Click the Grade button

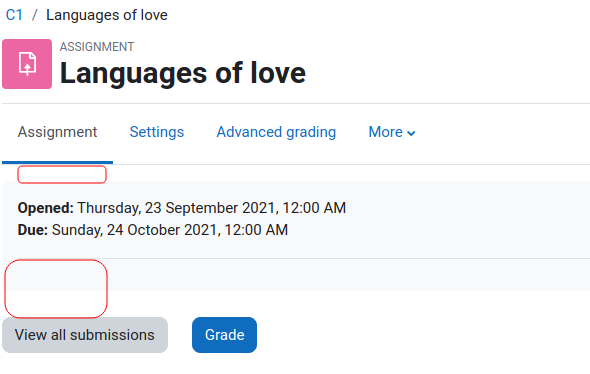[225, 335]
